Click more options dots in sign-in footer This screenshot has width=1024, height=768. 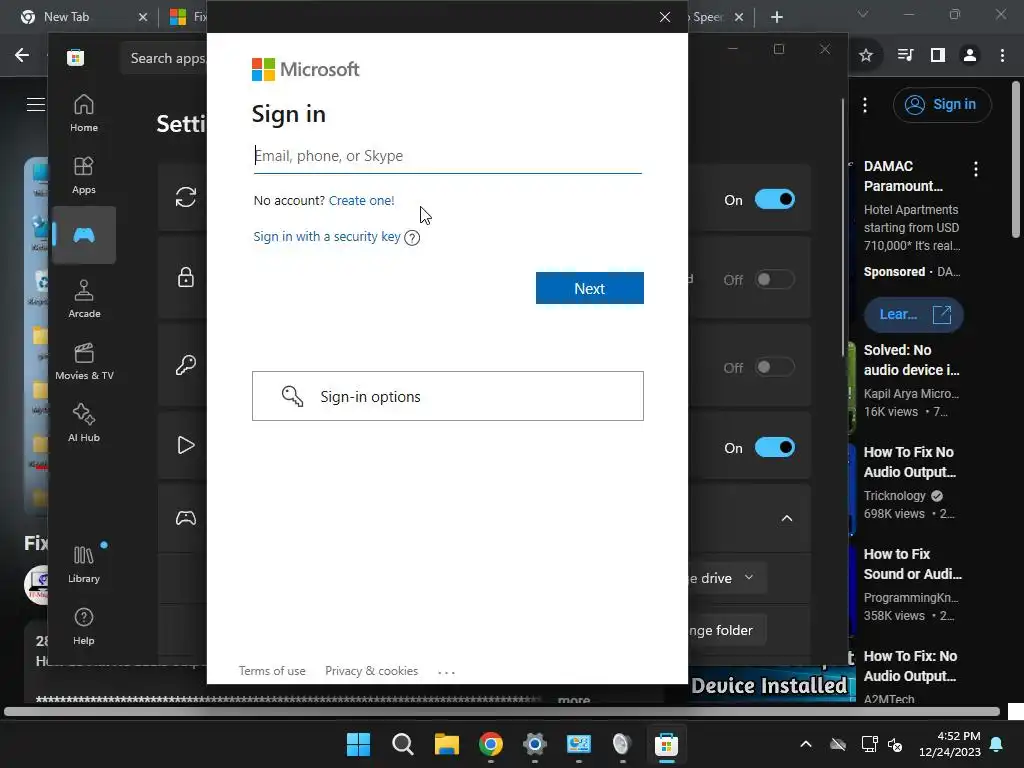pyautogui.click(x=447, y=671)
